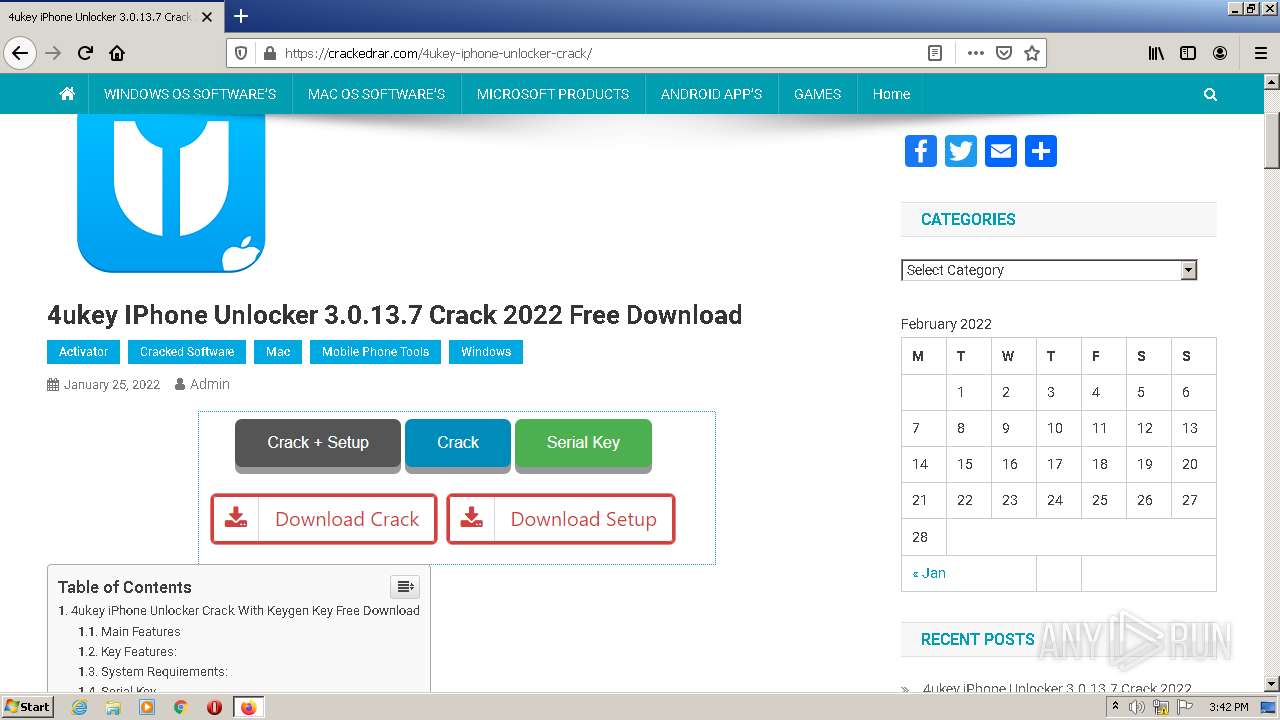This screenshot has height=720, width=1280.
Task: Click the green Serial Key button
Action: coord(583,443)
